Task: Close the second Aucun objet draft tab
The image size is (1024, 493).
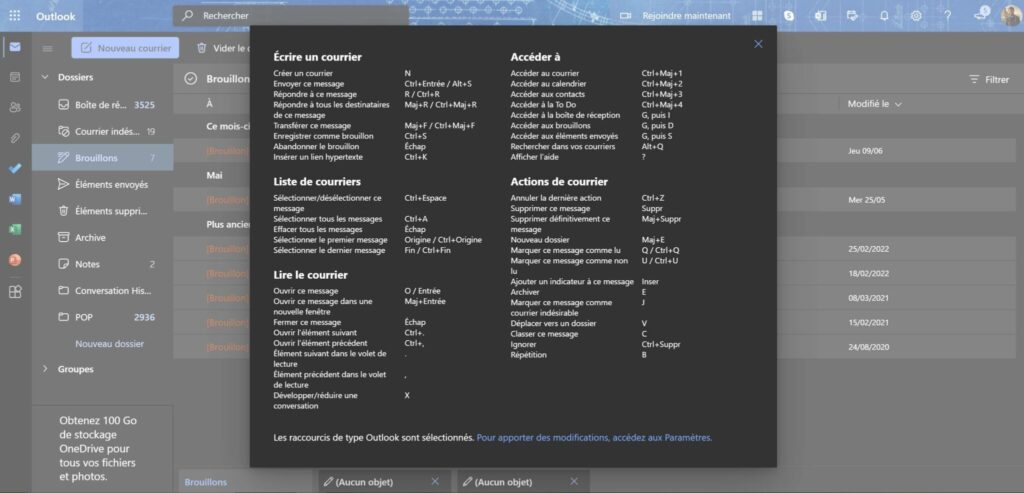Action: pyautogui.click(x=574, y=482)
